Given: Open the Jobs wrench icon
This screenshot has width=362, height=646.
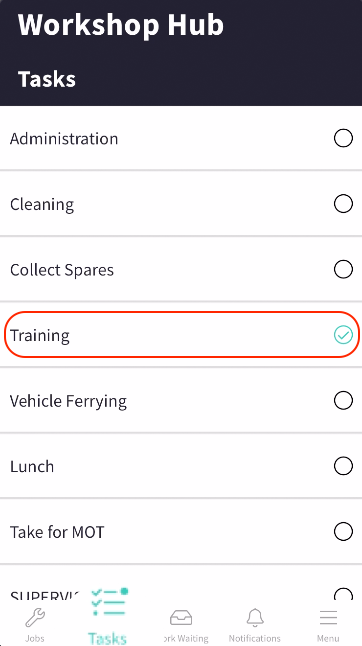Looking at the screenshot, I should [x=35, y=618].
